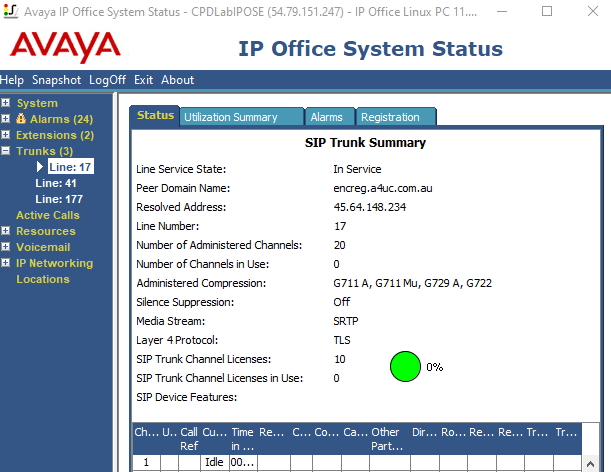Expand the IP Networking node
This screenshot has width=611, height=472.
click(x=5, y=263)
